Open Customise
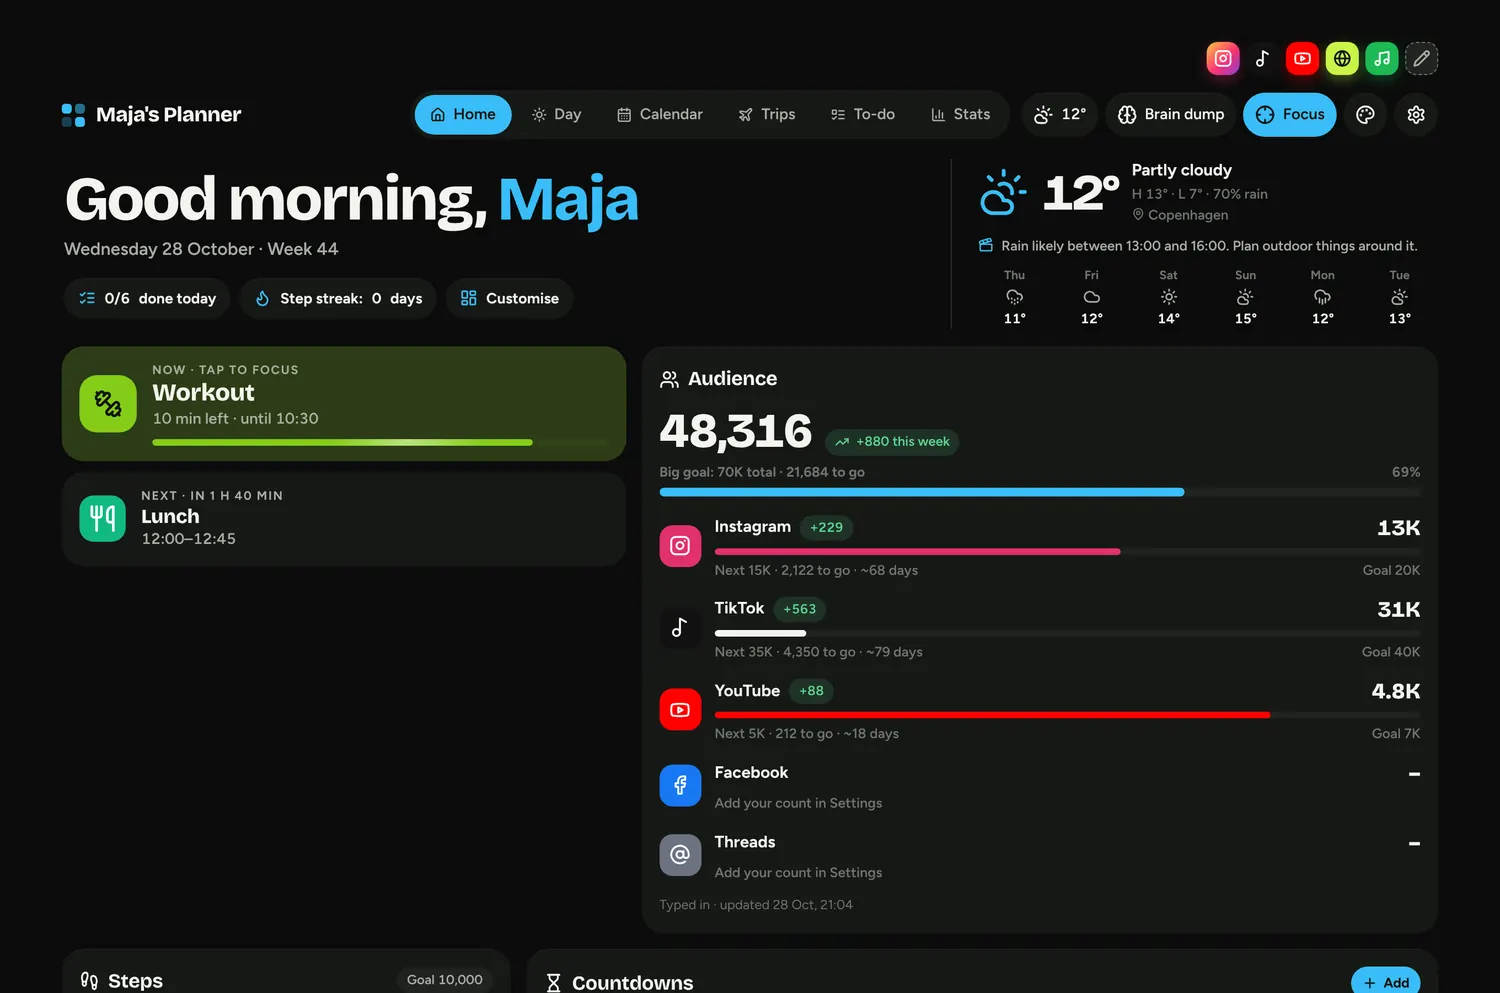 click(x=509, y=298)
